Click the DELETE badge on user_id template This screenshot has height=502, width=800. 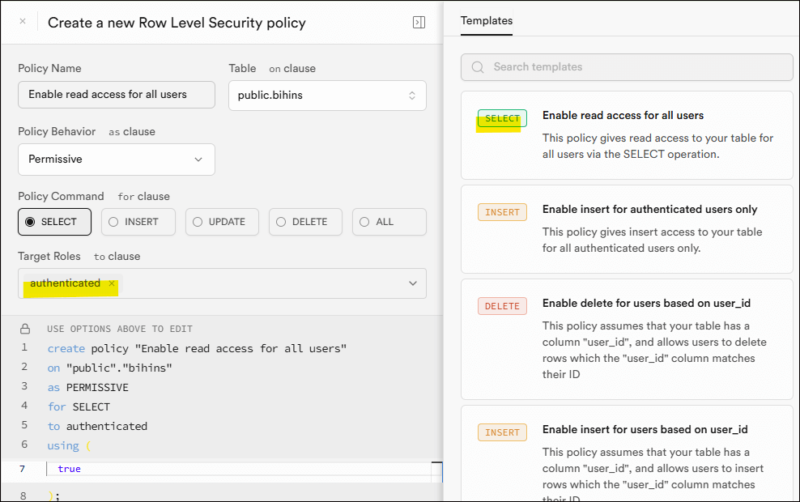(502, 306)
